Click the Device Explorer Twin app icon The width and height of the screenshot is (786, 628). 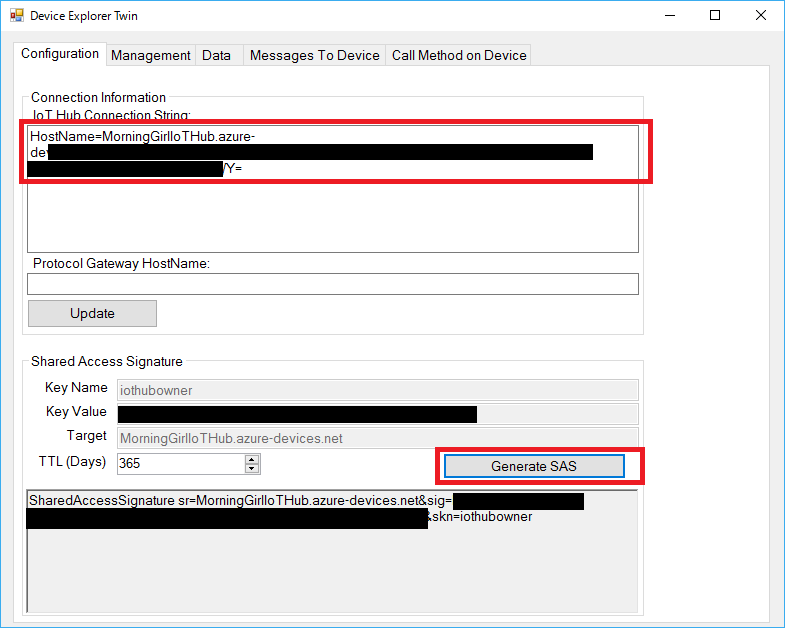click(x=17, y=16)
